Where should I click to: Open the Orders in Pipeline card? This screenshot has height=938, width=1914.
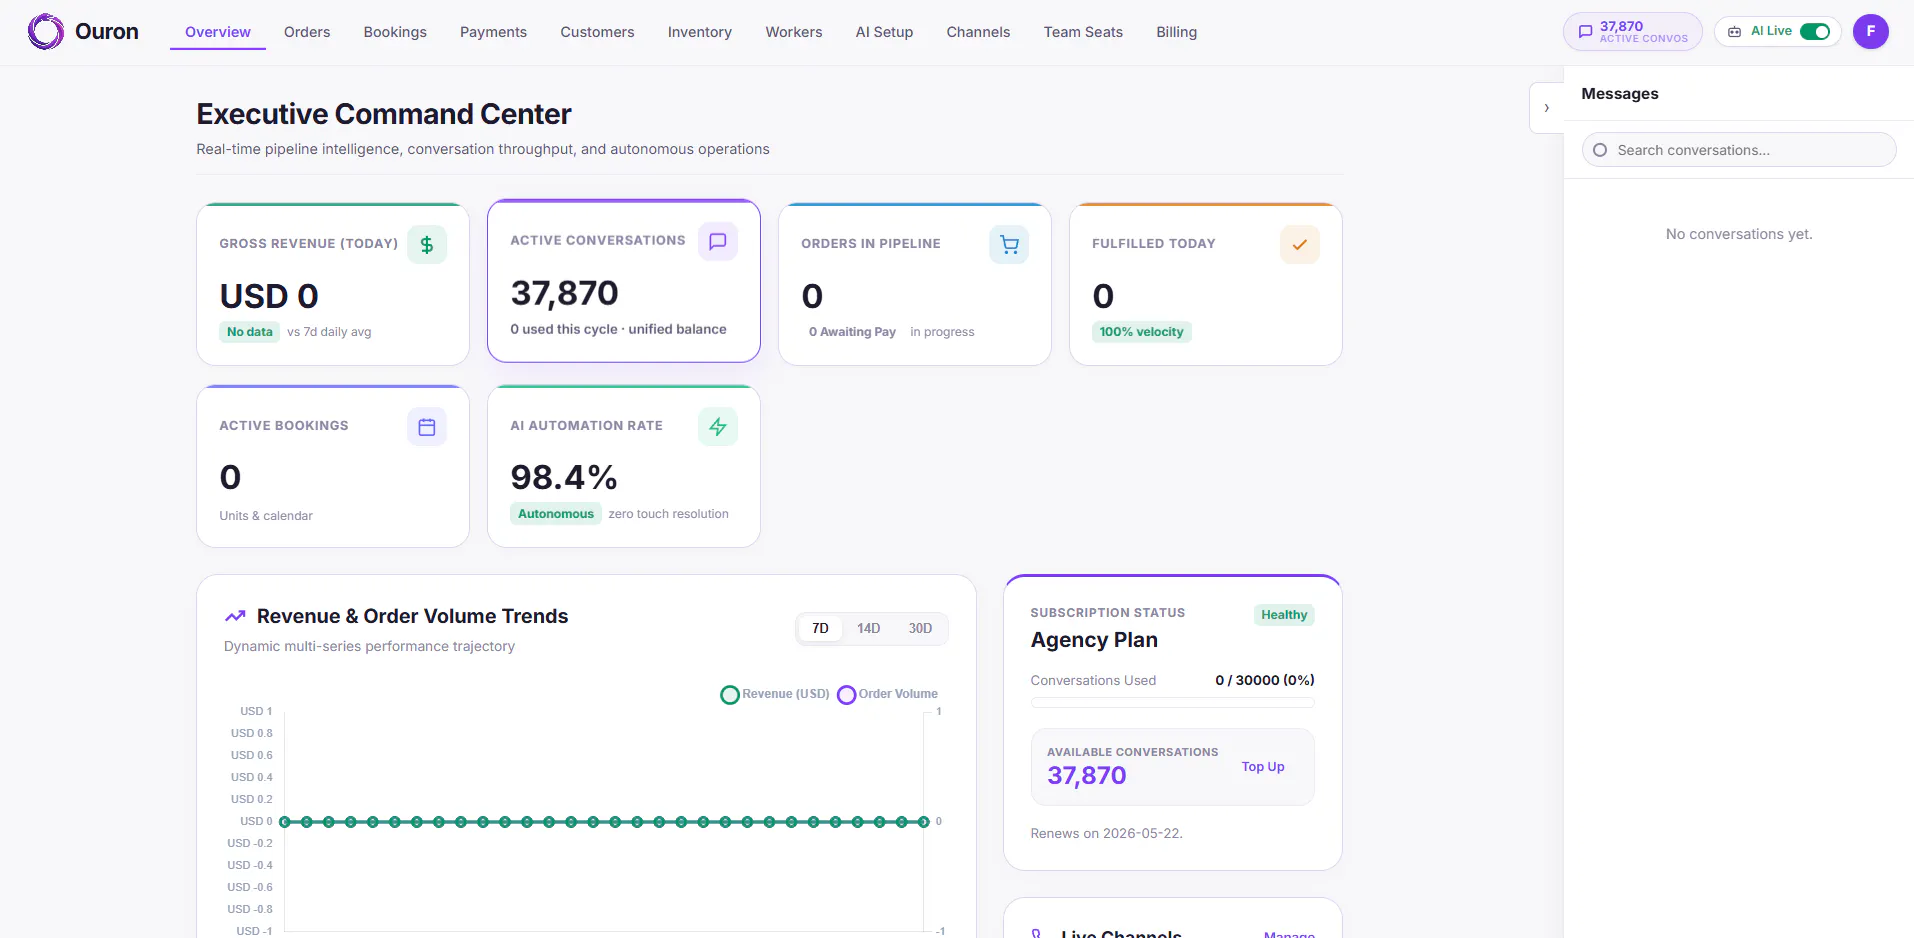pos(915,285)
